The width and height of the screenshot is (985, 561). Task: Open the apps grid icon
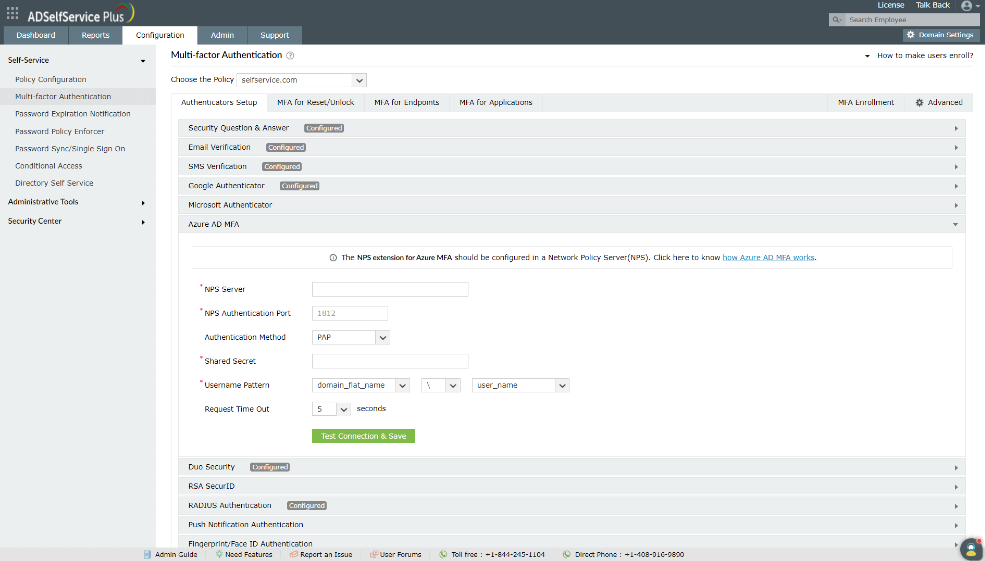tap(13, 13)
